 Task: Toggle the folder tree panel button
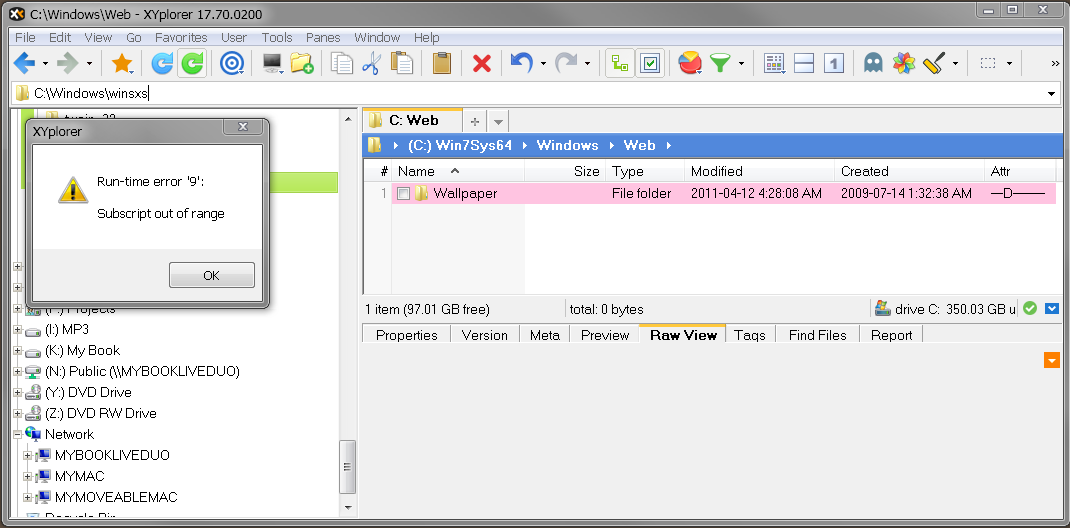(x=620, y=64)
